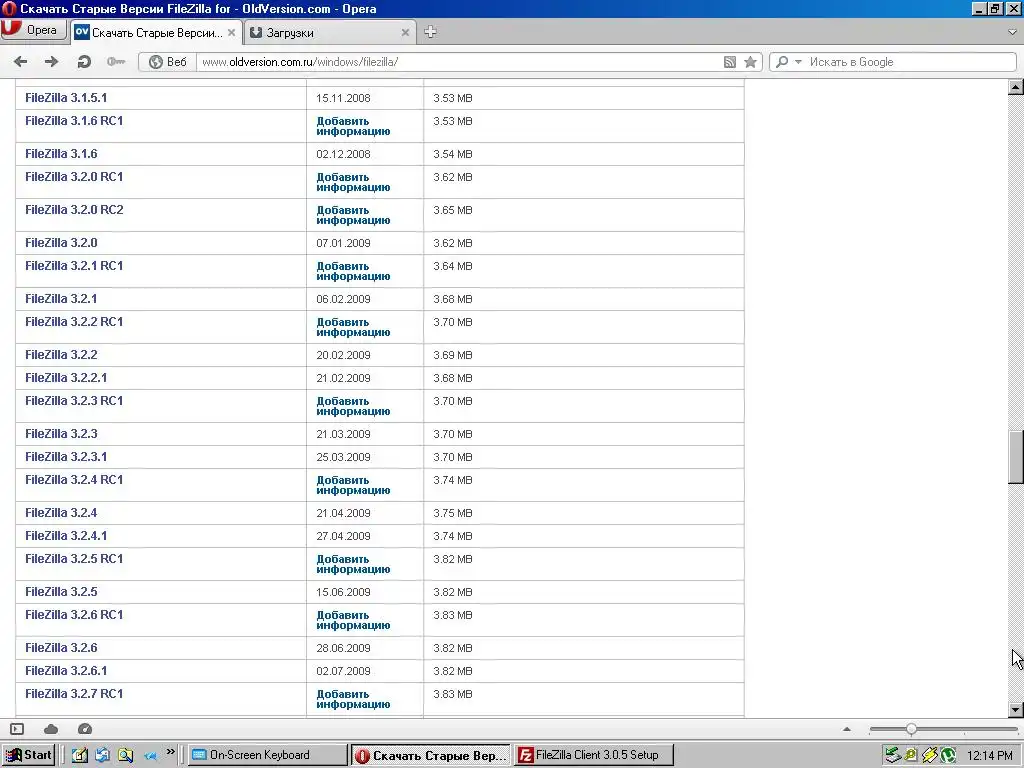Screen dimensions: 1024x768
Task: Open the FileZilla 3.1.6 RC1 link
Action: [x=74, y=121]
